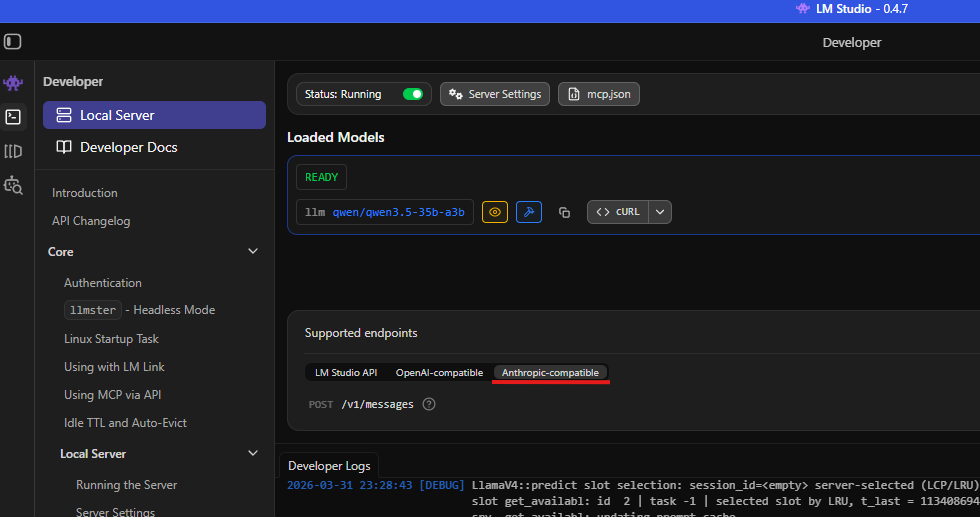Click the 2026-03-31 23:28:43 log timestamp
Viewport: 980px width, 517px height.
[x=349, y=485]
